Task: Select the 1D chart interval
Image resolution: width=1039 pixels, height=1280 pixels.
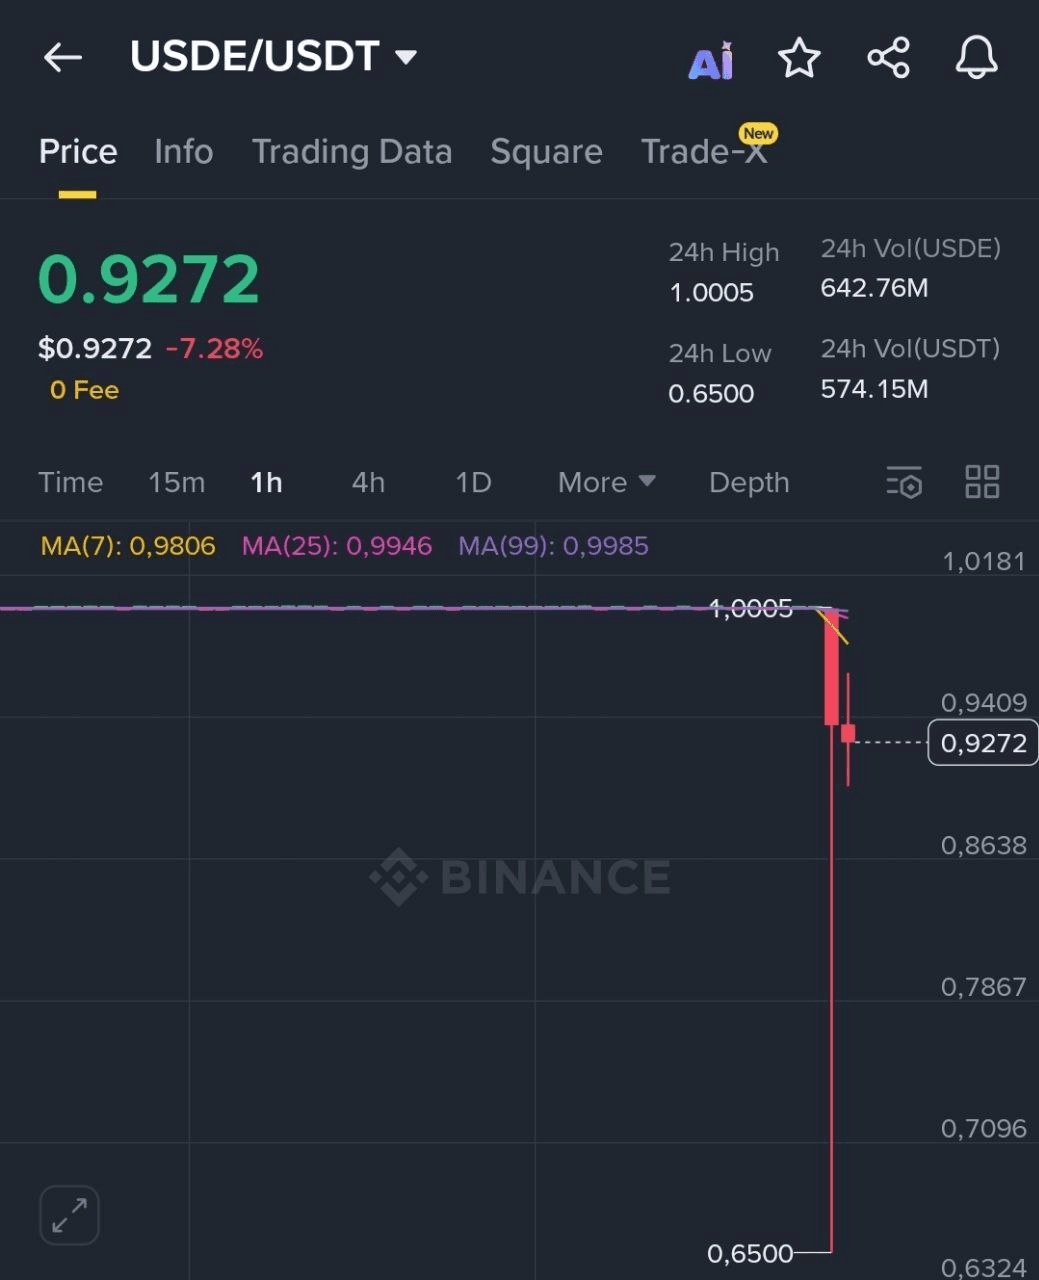Action: click(x=473, y=482)
